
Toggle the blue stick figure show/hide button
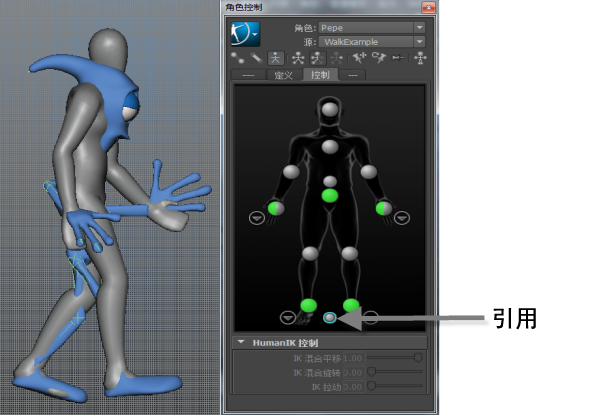(275, 58)
